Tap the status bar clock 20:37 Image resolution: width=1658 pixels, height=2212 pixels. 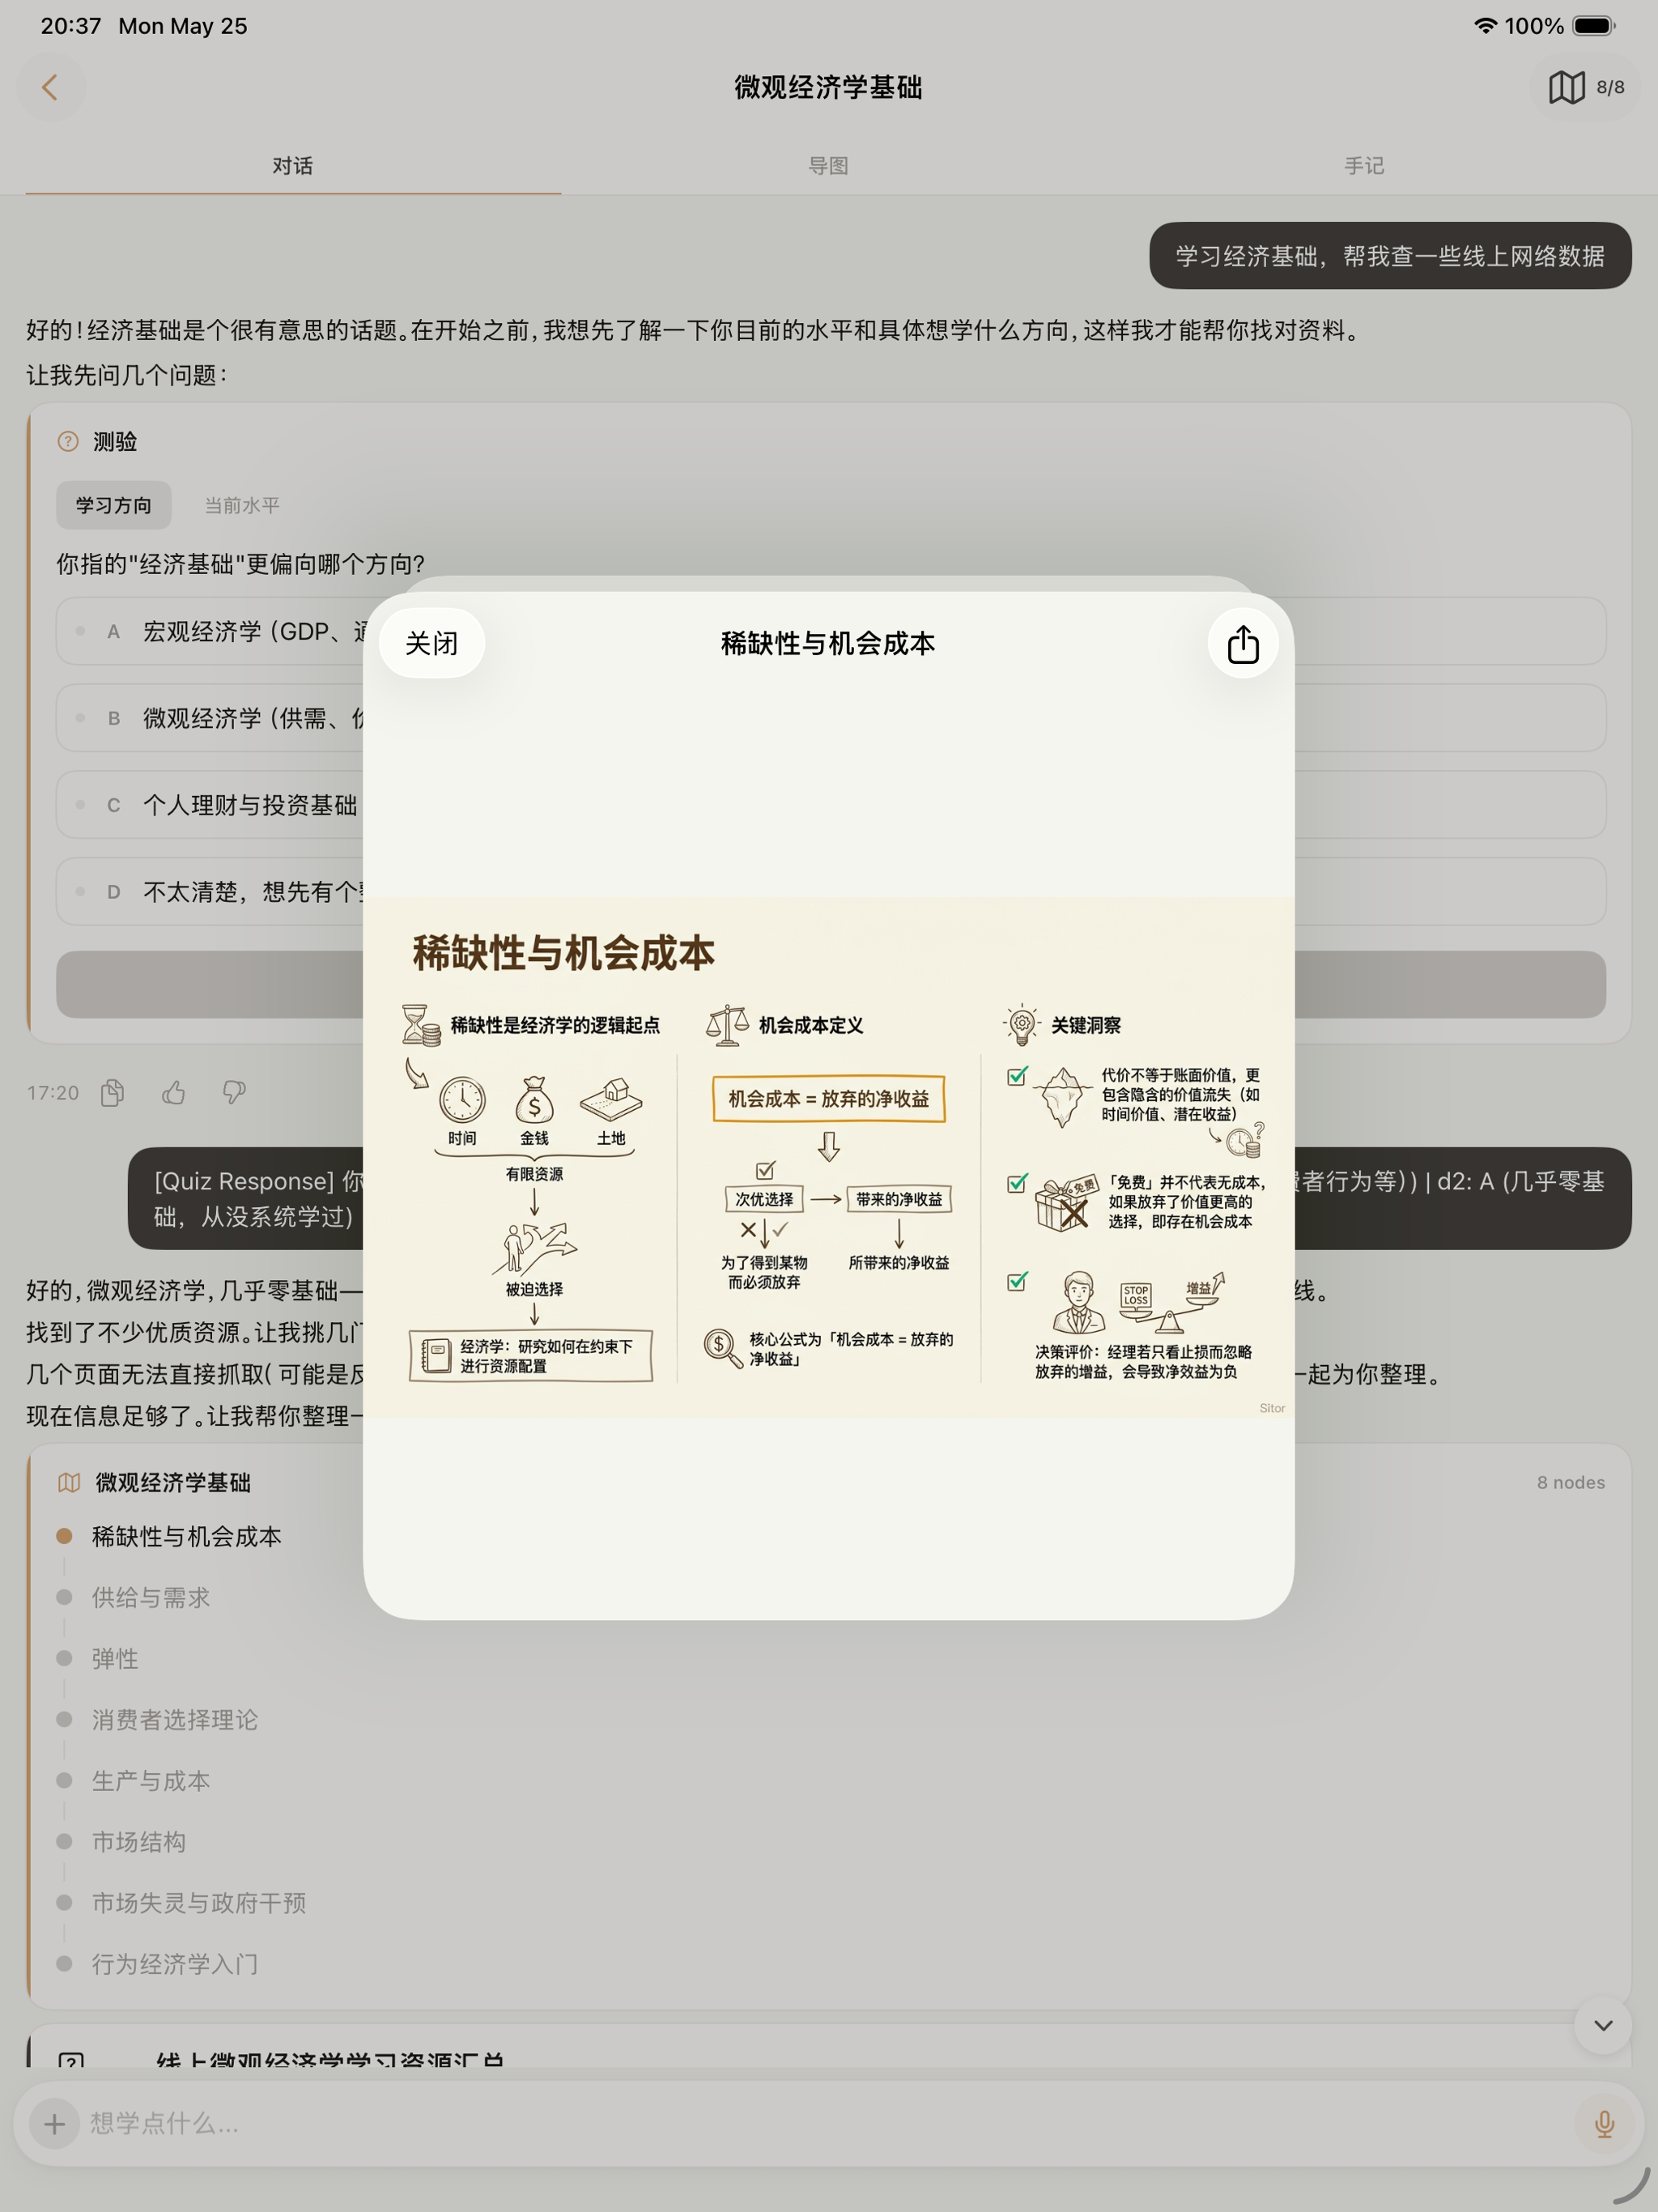click(70, 26)
